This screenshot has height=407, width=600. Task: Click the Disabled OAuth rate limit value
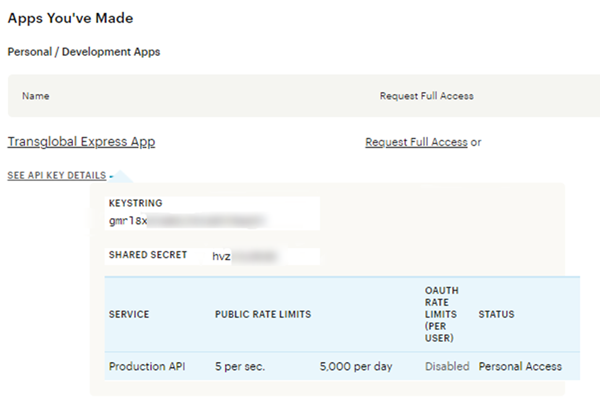[446, 366]
